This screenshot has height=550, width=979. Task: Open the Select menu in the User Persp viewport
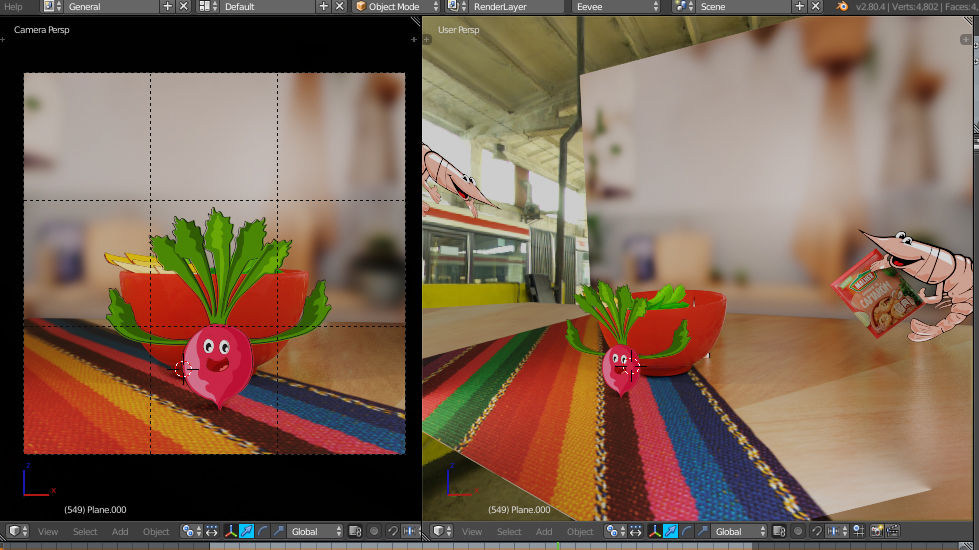click(509, 531)
